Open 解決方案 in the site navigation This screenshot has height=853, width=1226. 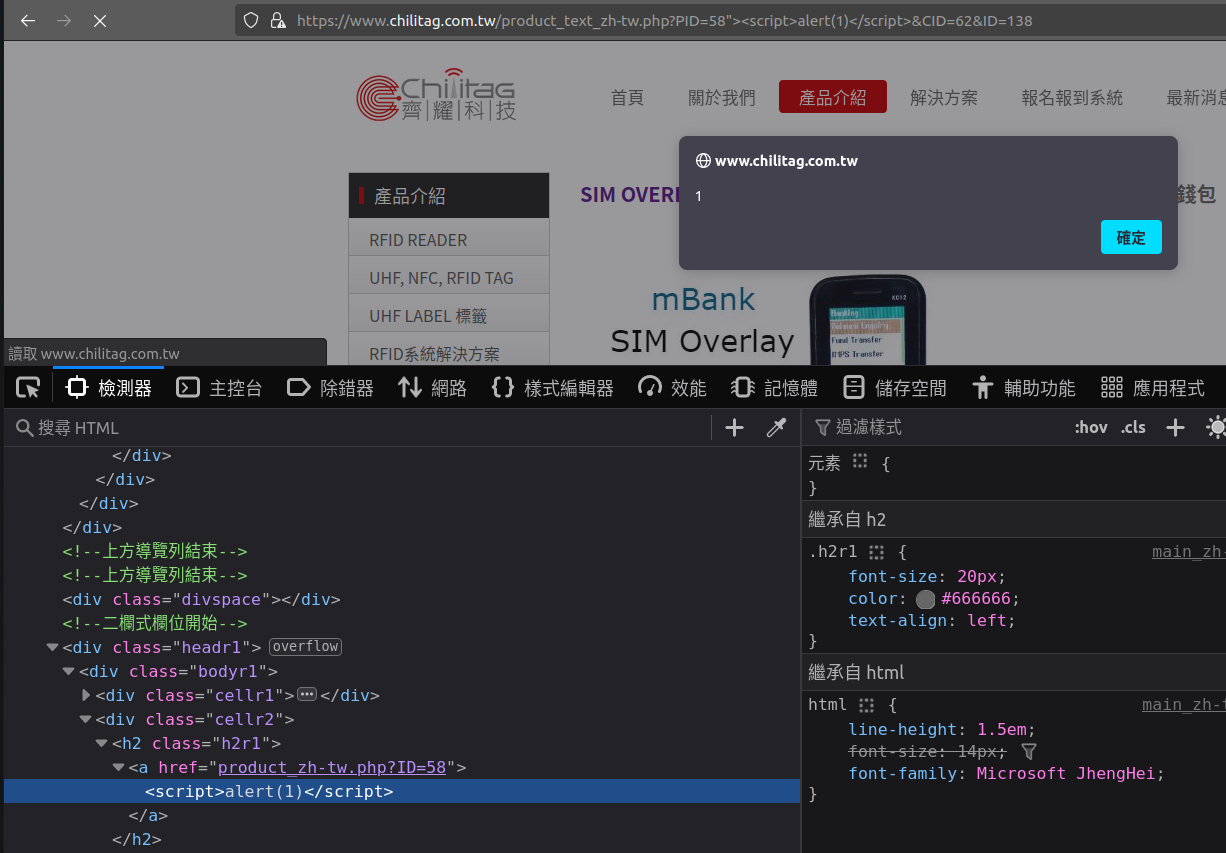[x=944, y=98]
